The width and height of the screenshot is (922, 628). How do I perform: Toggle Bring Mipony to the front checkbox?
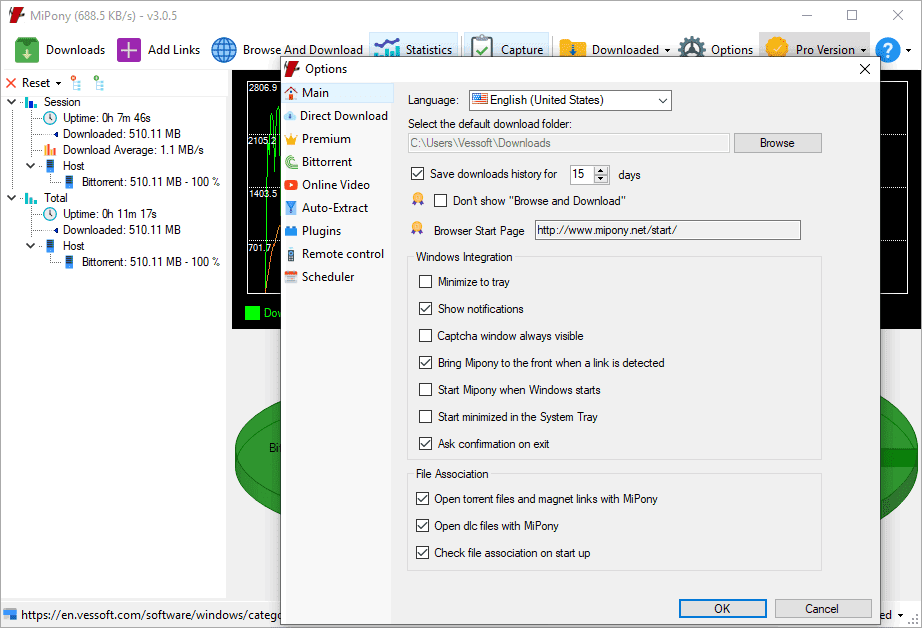[x=425, y=363]
